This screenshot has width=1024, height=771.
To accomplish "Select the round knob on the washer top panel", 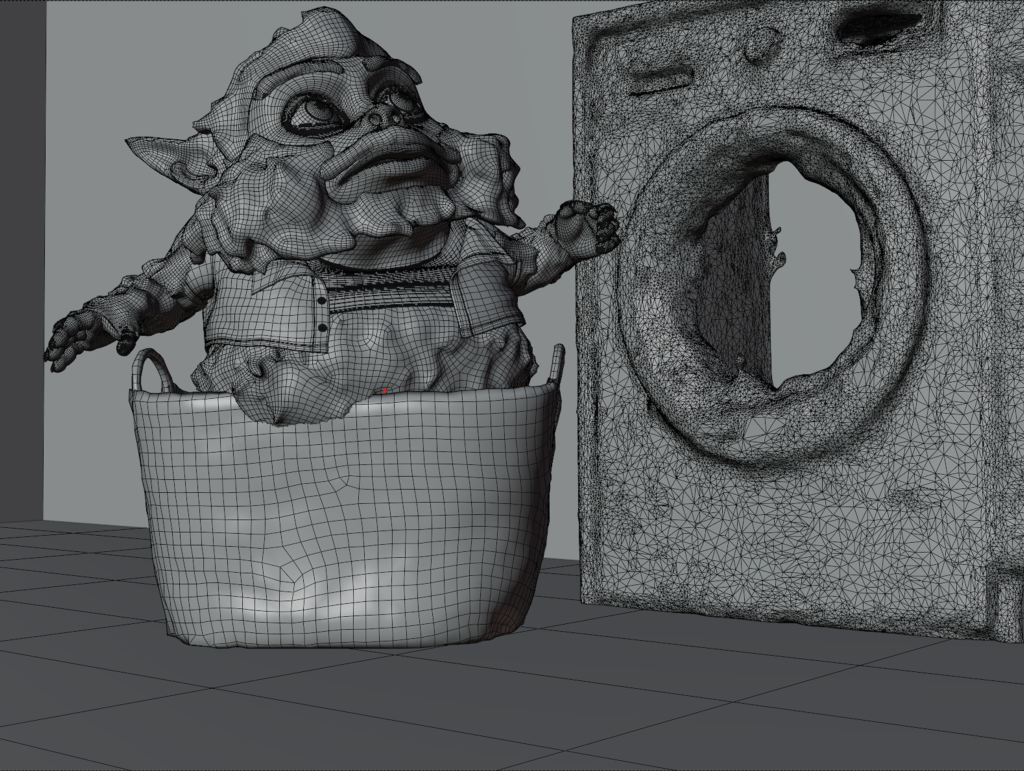I will [760, 42].
